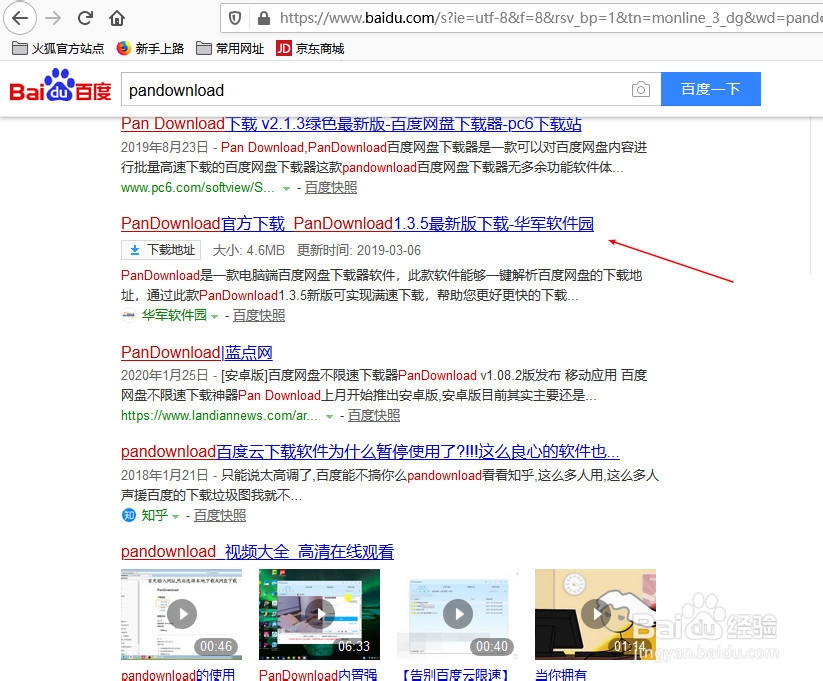823x681 pixels.
Task: Open video title pandownload的使用
Action: 178,674
